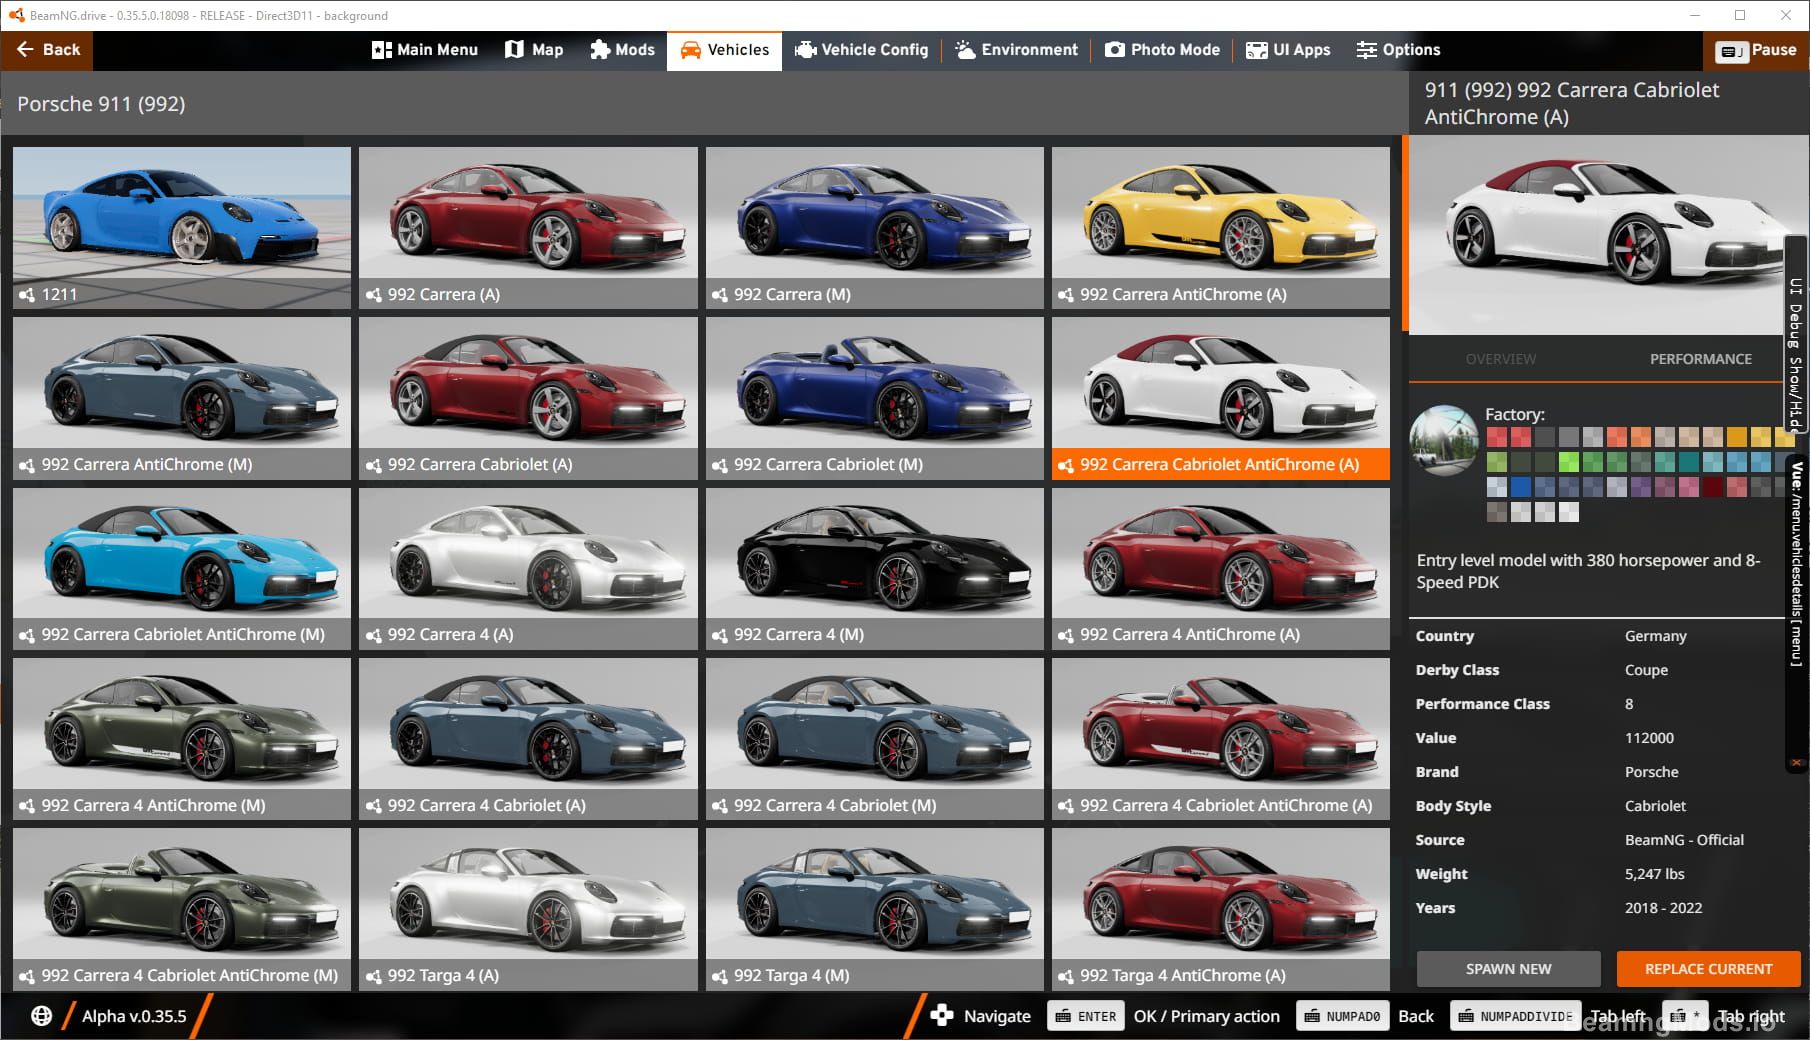This screenshot has width=1810, height=1040.
Task: Click config icon beside 992 Carrera Cabriolet (M)
Action: [719, 465]
